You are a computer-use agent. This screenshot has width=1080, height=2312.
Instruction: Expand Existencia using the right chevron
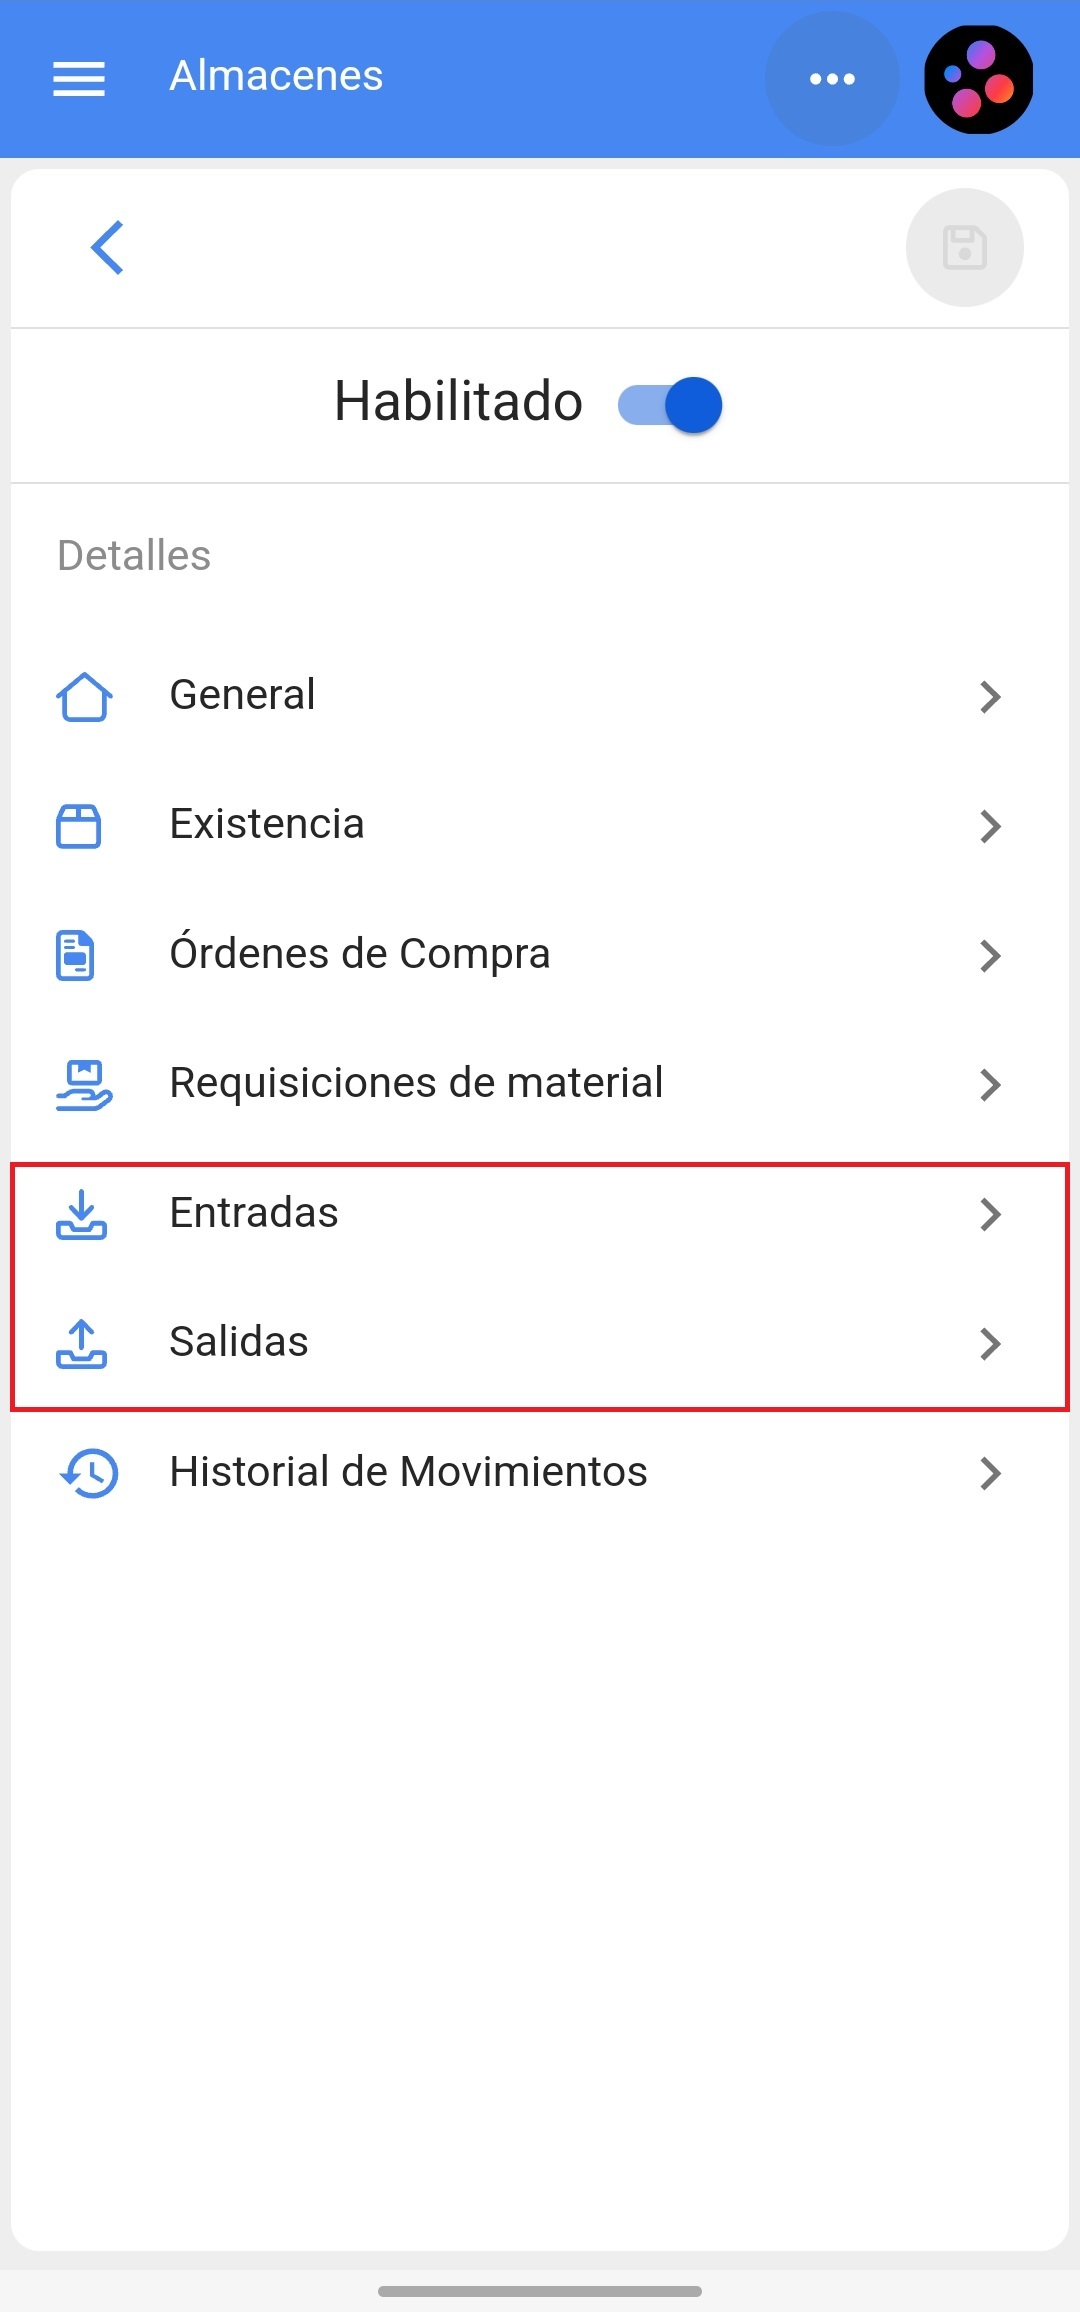[990, 827]
